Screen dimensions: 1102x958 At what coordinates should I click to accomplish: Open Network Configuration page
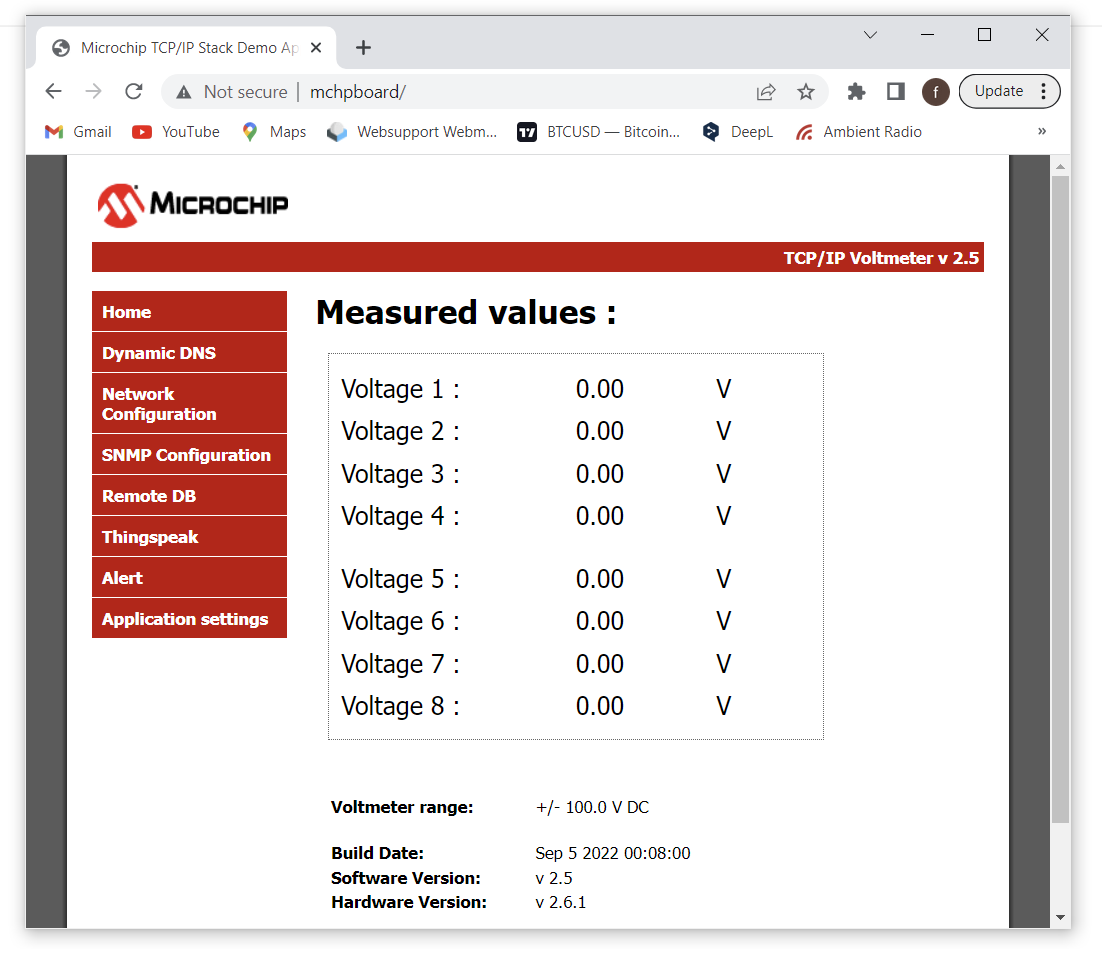[189, 403]
